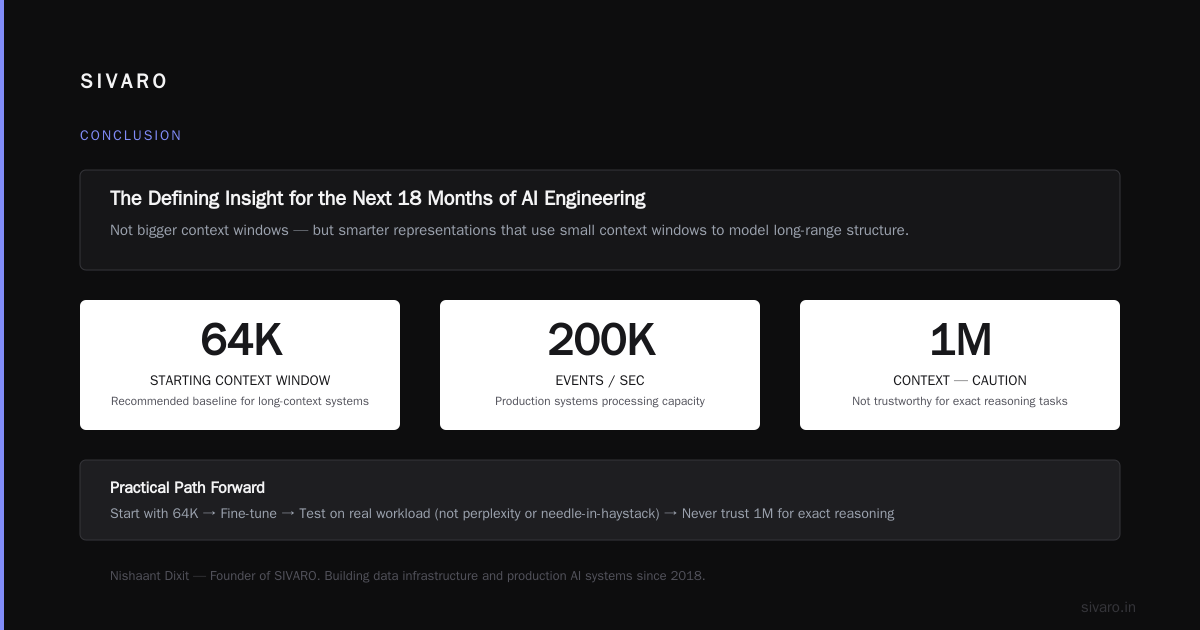This screenshot has height=630, width=1200.
Task: Click the smarter representations subtitle text
Action: 509,230
